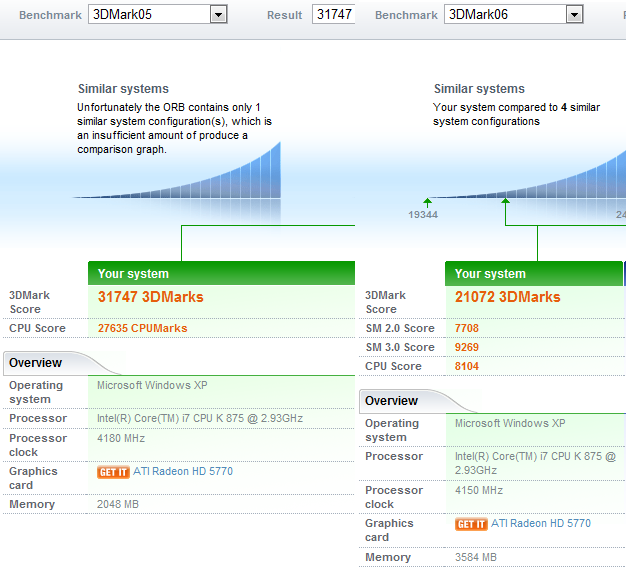The image size is (628, 580).
Task: Click the Result field showing 31747
Action: (x=333, y=14)
